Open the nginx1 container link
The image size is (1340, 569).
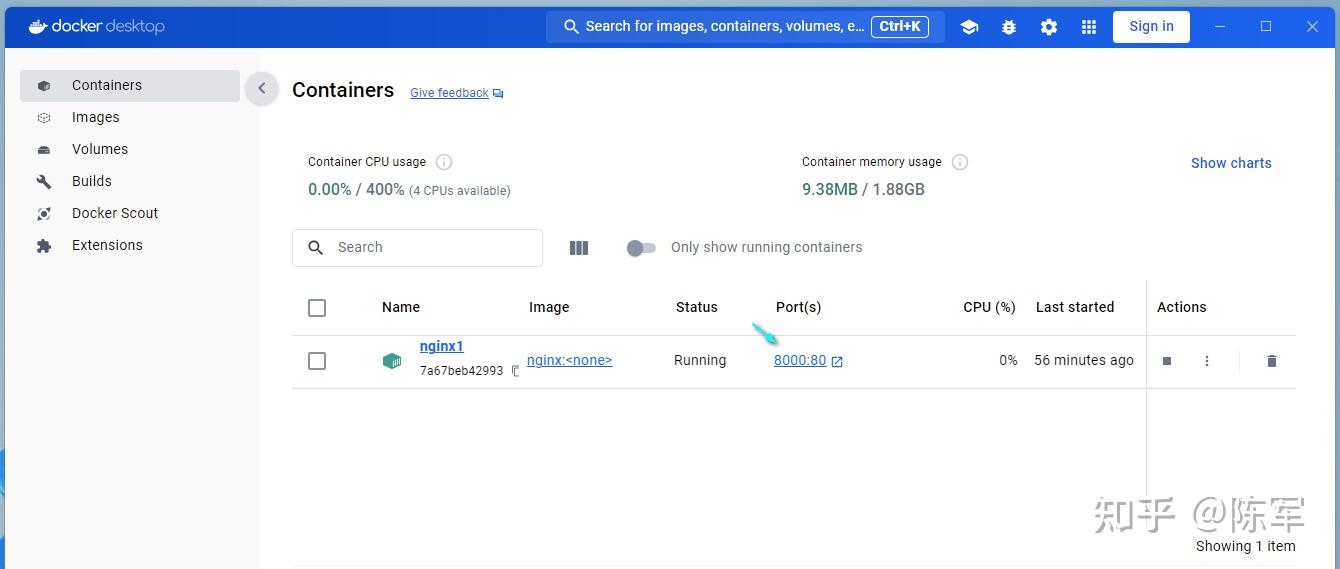click(x=441, y=347)
